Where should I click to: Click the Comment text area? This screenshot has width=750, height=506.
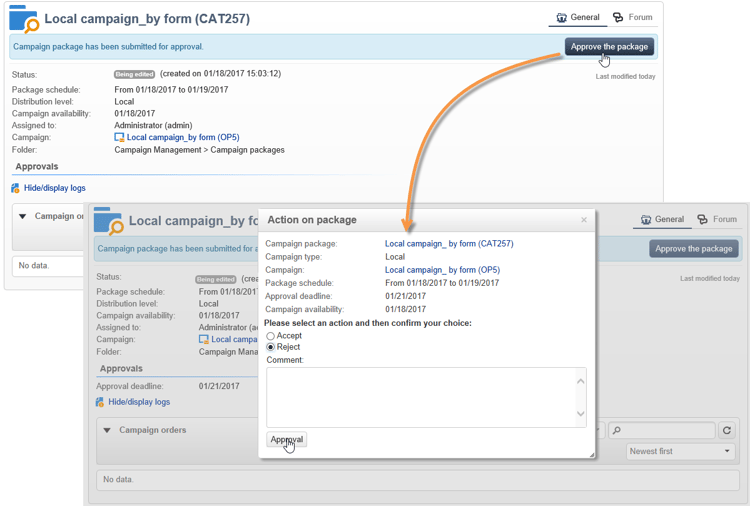(420, 397)
